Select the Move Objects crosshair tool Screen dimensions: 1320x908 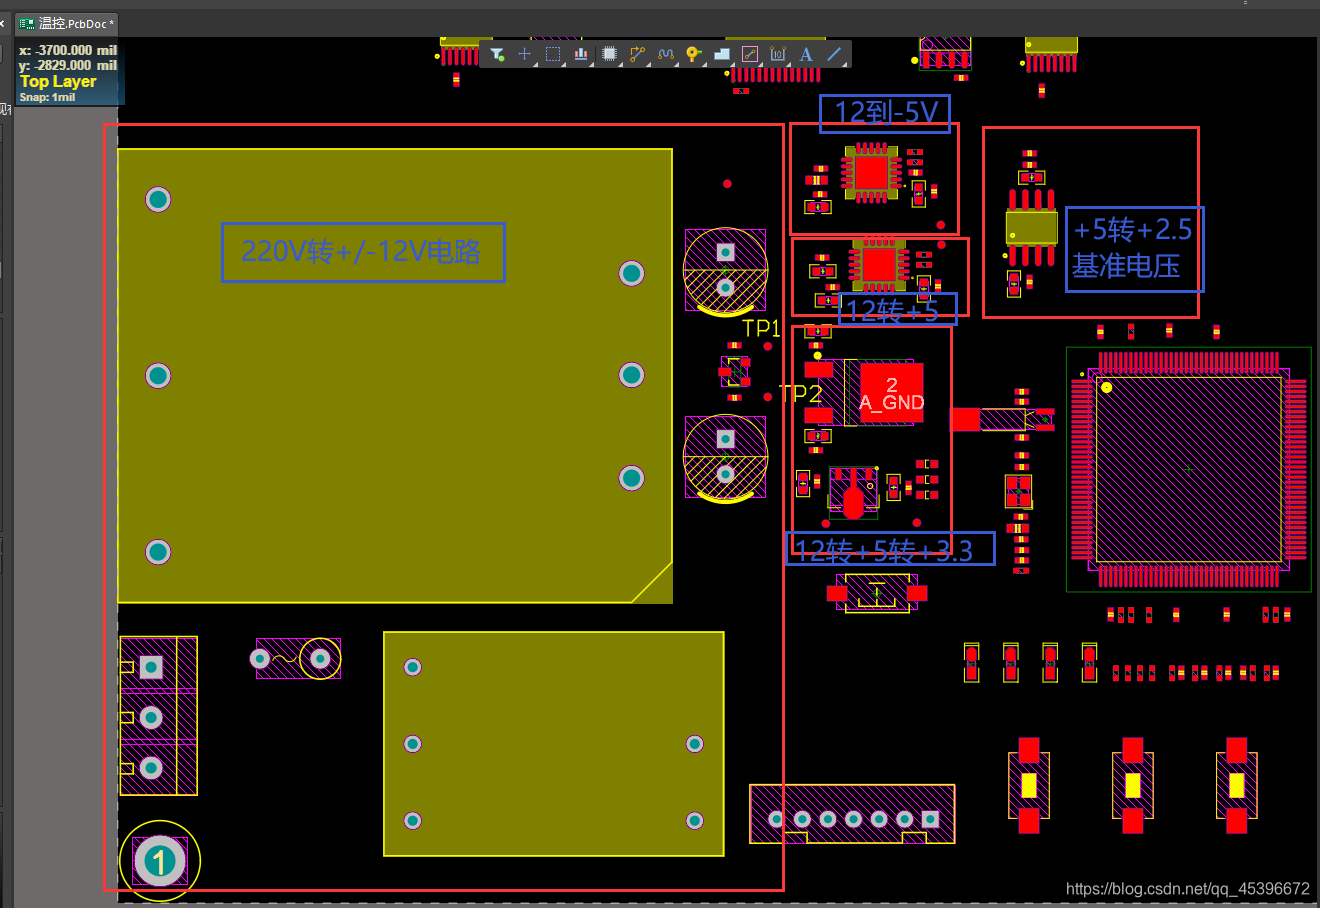tap(524, 54)
